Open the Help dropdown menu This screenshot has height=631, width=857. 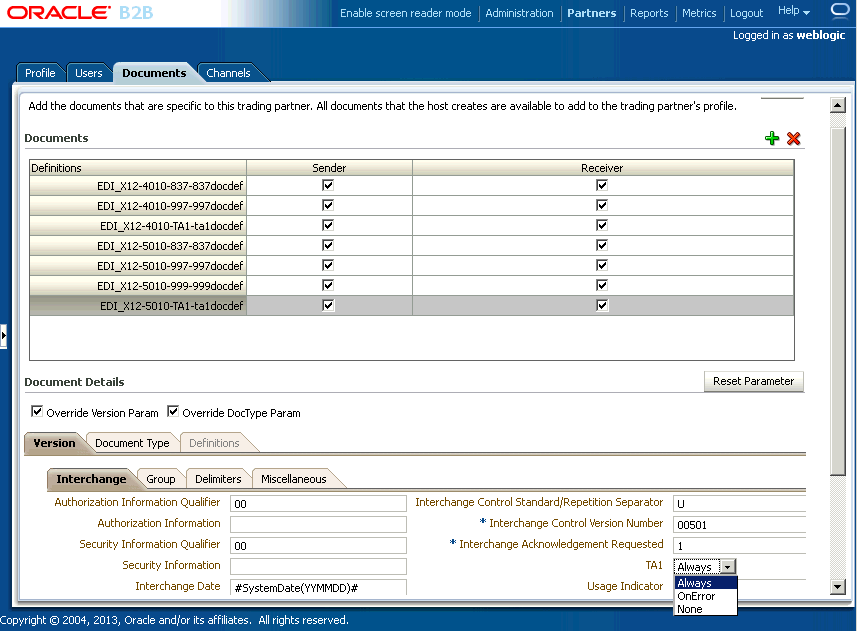coord(794,12)
